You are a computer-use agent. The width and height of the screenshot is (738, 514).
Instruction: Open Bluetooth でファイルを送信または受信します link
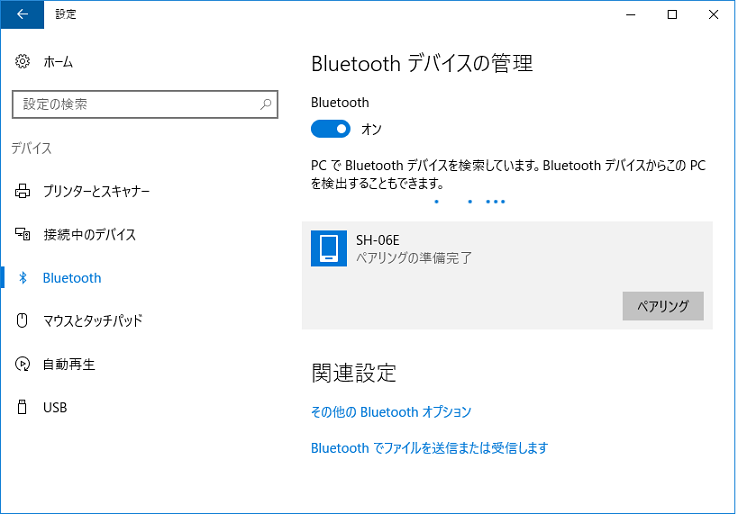(429, 448)
